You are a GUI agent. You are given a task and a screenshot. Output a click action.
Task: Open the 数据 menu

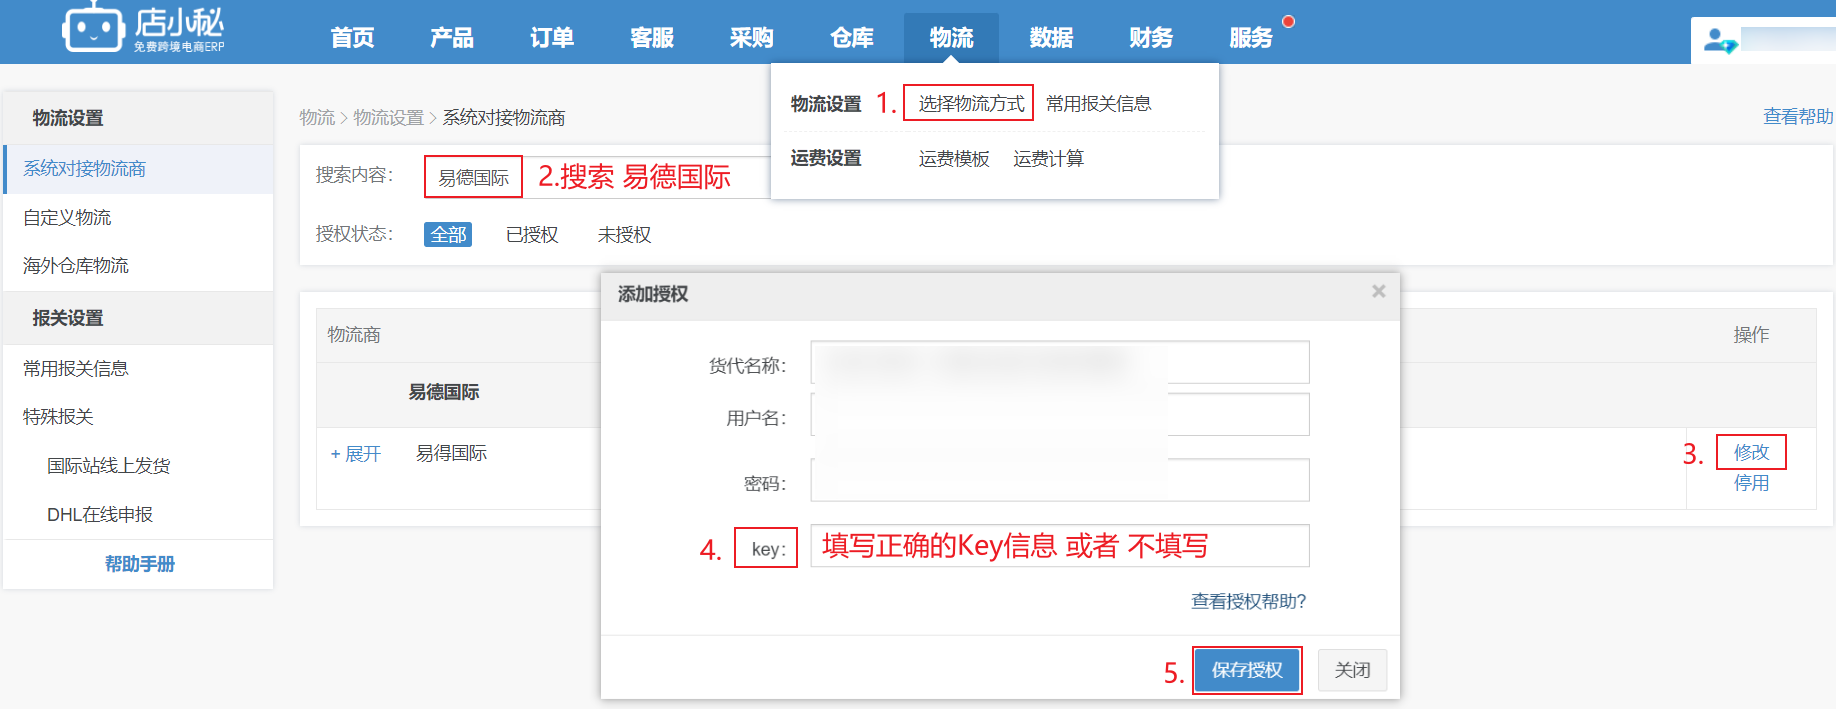click(1052, 38)
